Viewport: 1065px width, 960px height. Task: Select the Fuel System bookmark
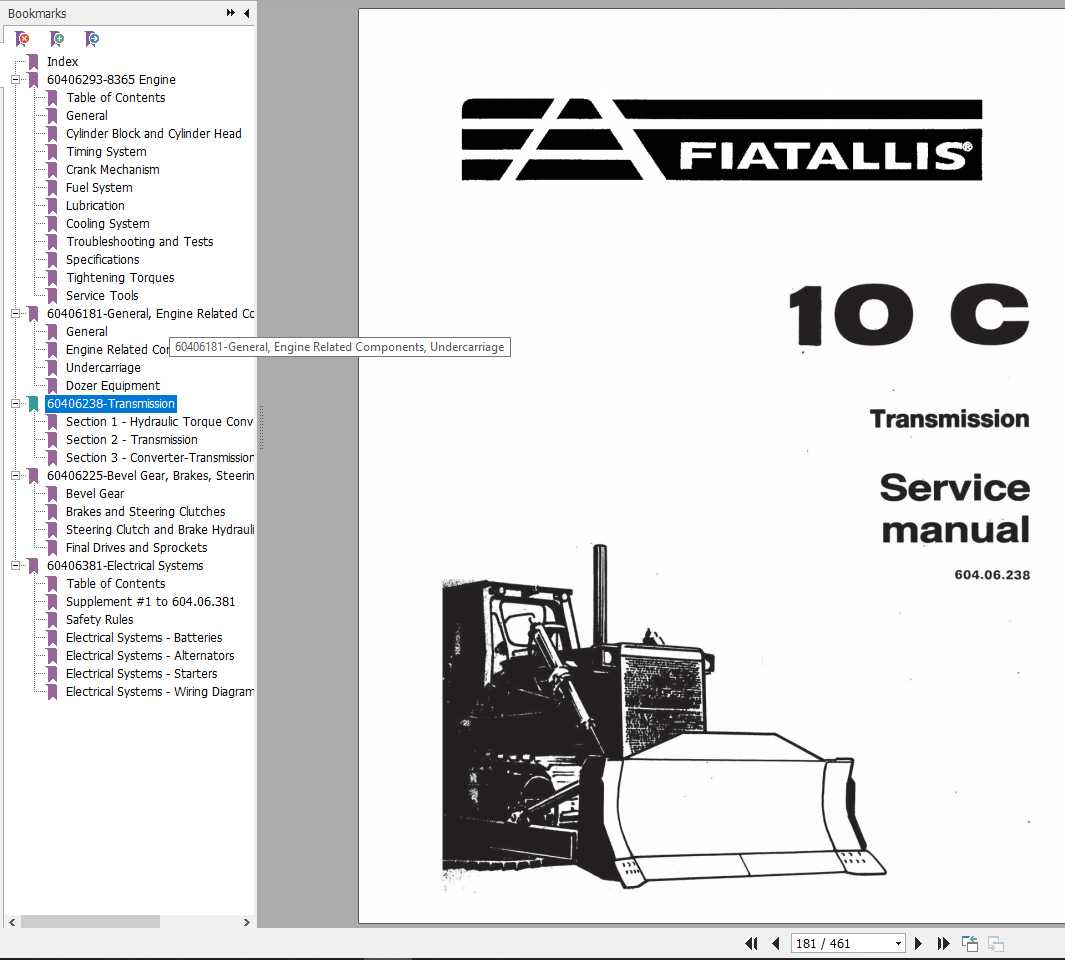pos(99,188)
